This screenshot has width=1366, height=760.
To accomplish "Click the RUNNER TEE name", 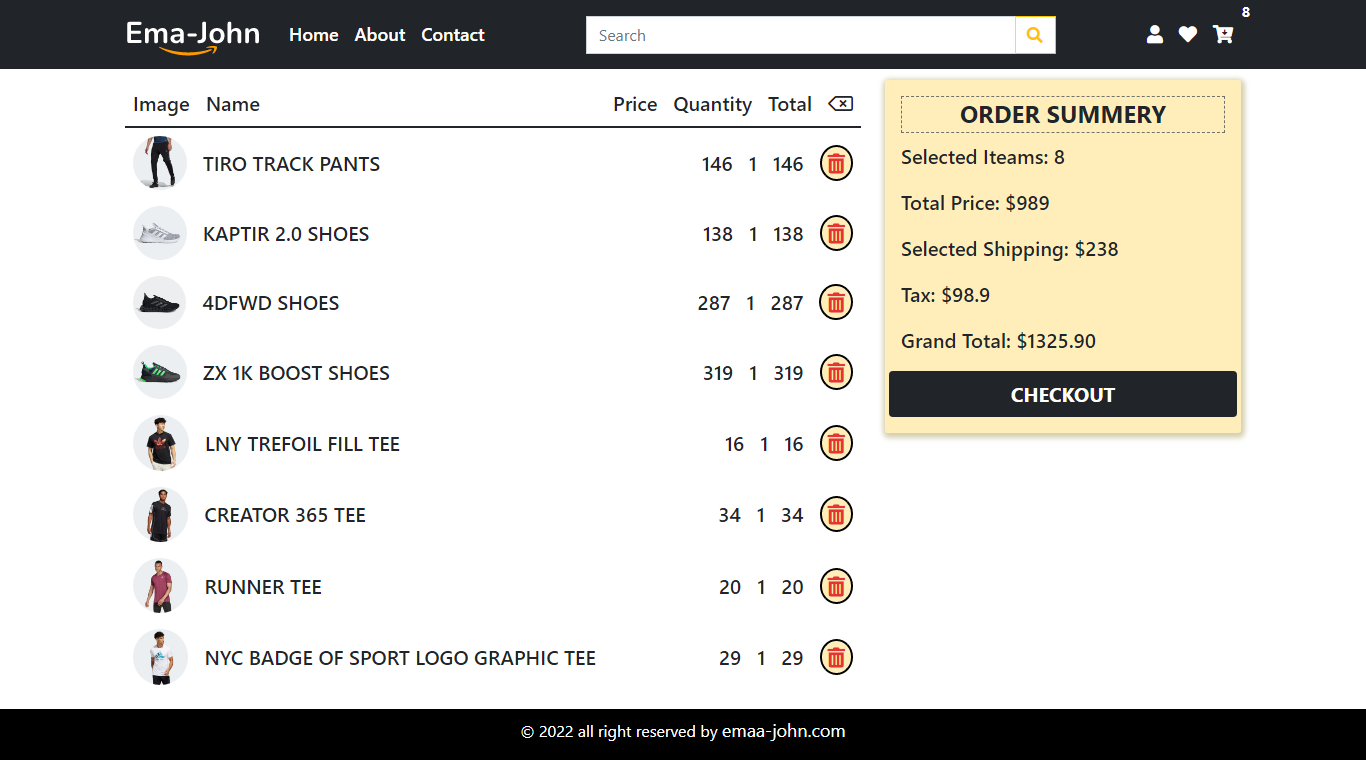I will pyautogui.click(x=263, y=587).
